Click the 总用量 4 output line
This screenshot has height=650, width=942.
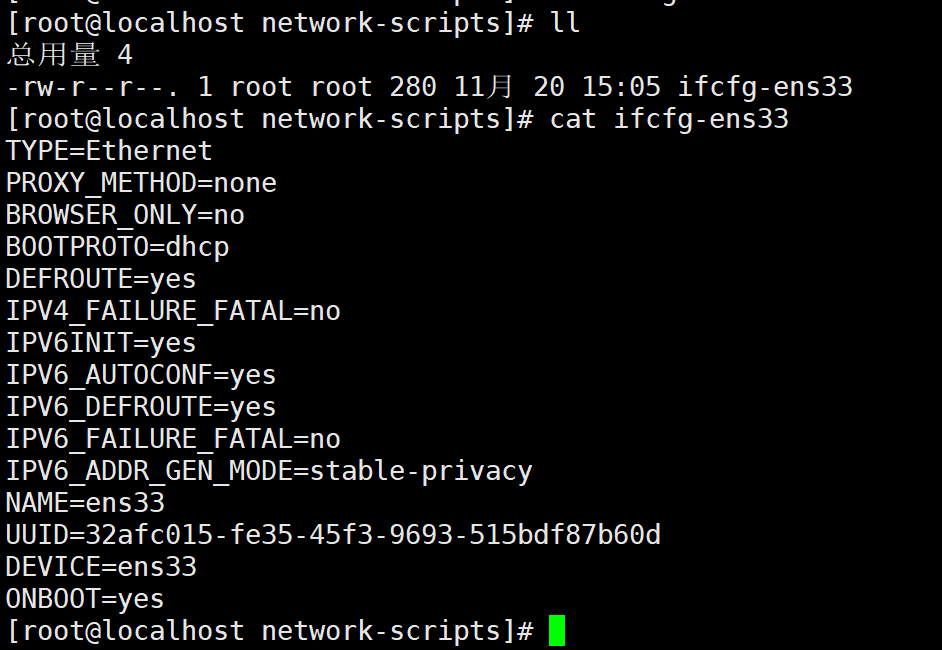tap(70, 55)
